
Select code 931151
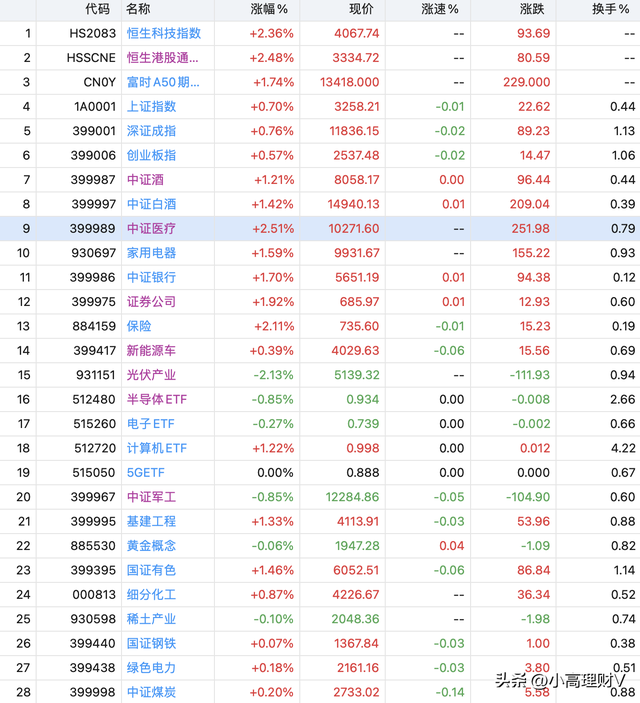click(96, 375)
